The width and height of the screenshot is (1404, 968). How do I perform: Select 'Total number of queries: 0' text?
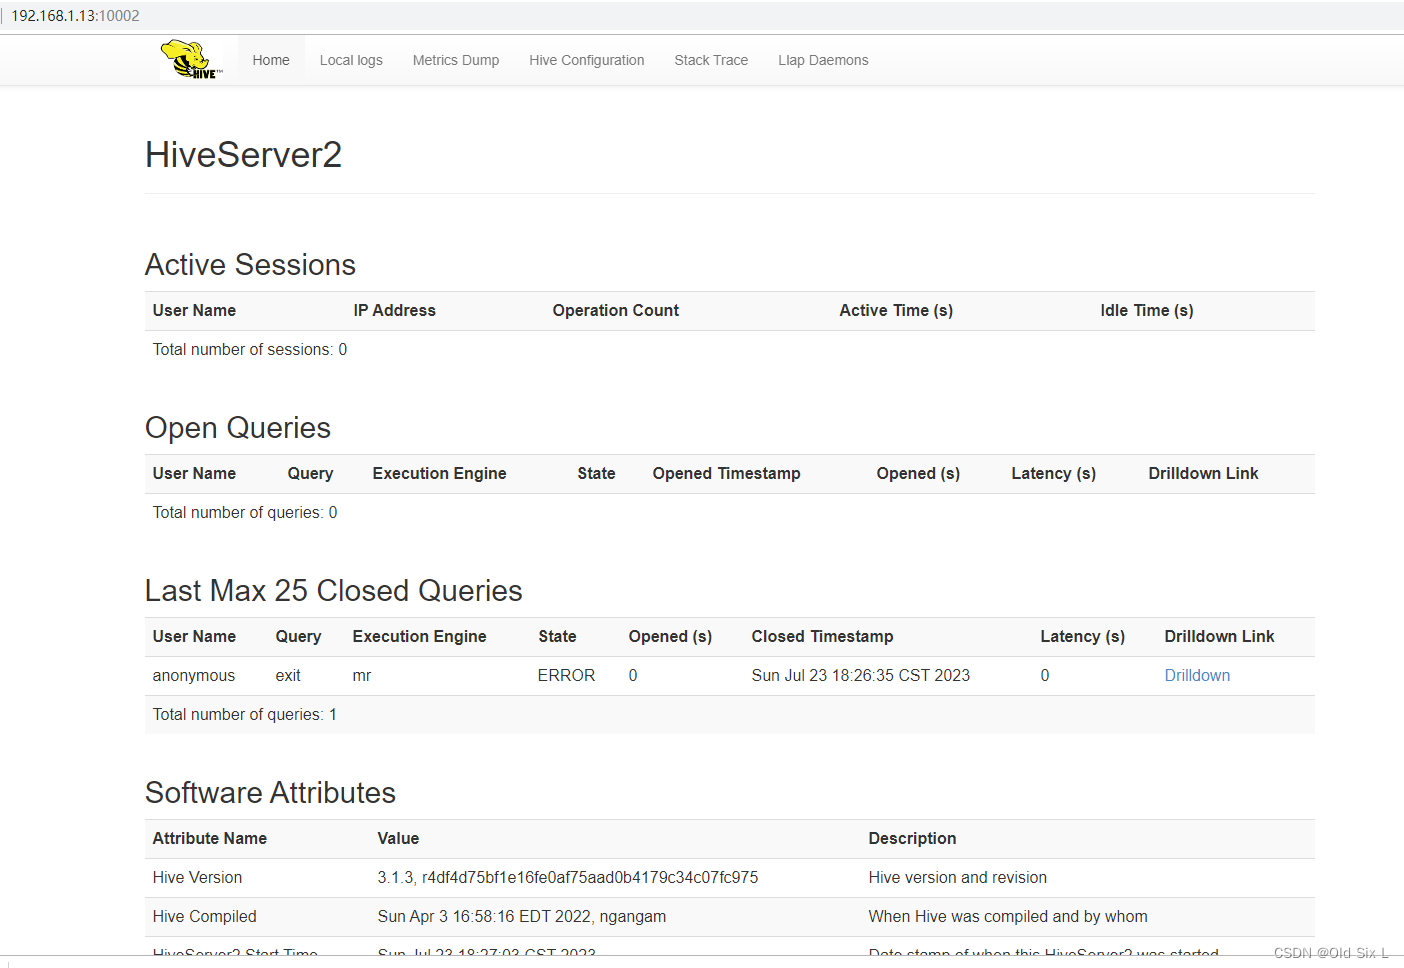(x=245, y=513)
